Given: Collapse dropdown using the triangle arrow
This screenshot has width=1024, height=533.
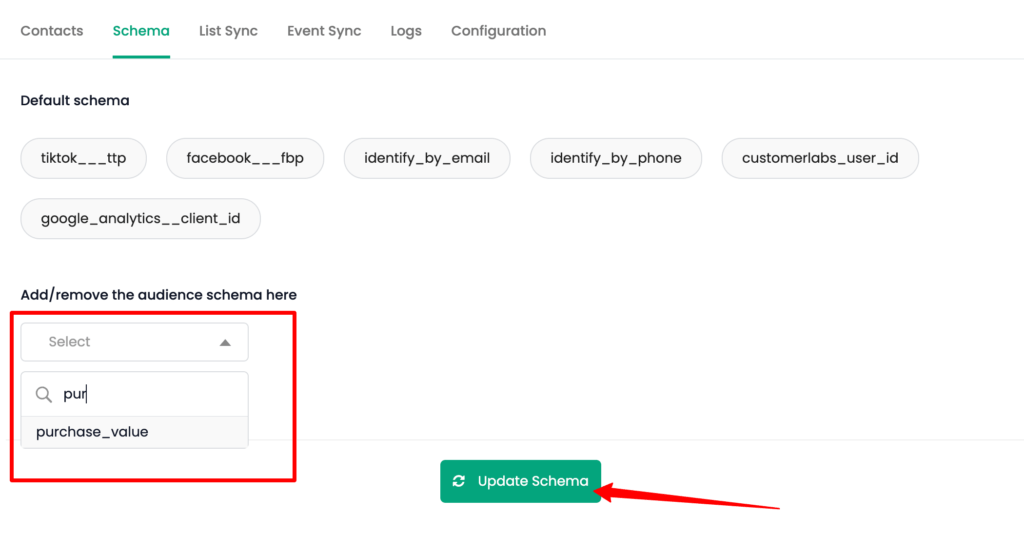Looking at the screenshot, I should coord(225,342).
